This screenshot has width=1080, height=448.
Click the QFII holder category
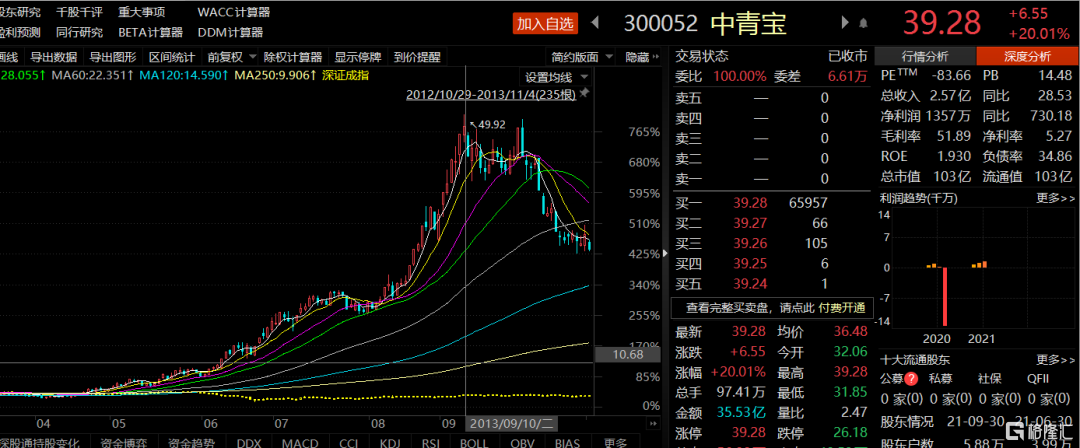pos(1040,378)
